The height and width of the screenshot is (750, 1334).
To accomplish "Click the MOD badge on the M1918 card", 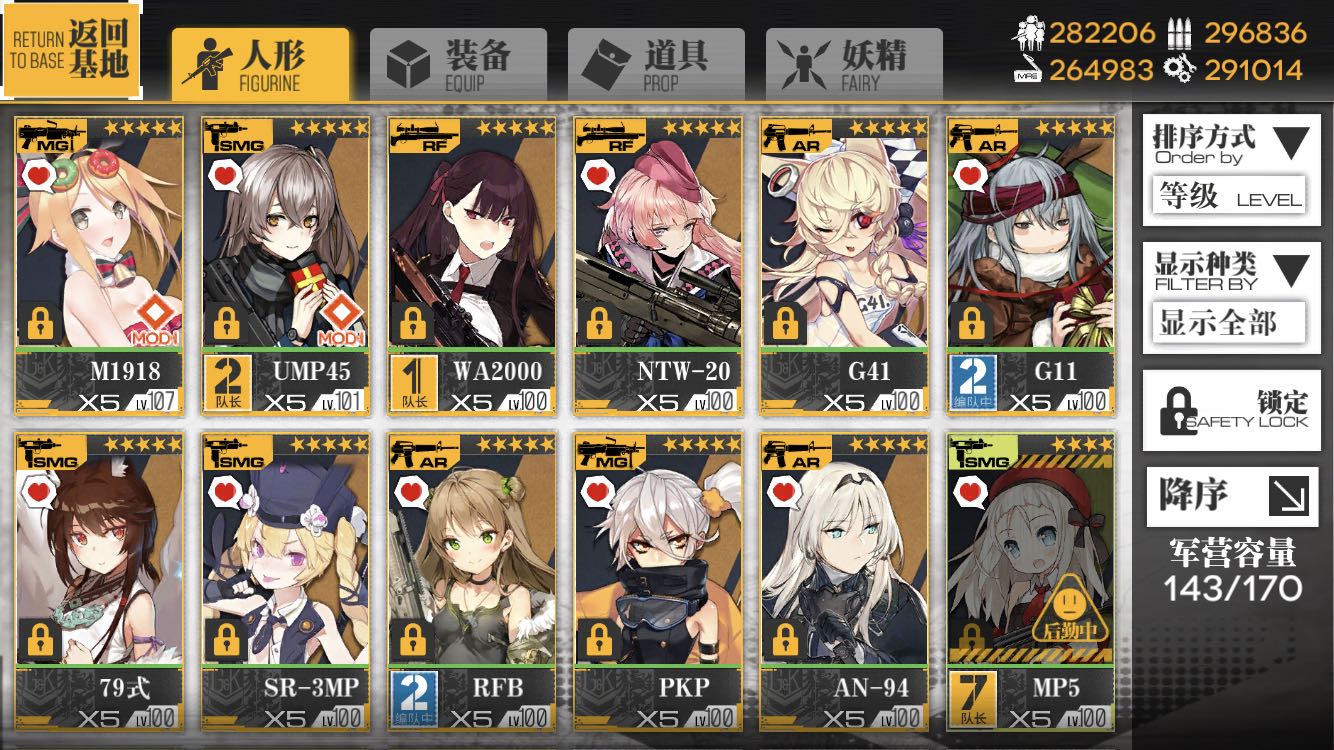I will (x=156, y=321).
